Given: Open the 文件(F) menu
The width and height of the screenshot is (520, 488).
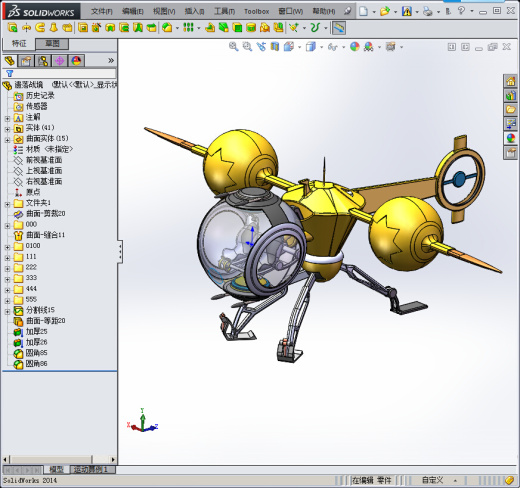Looking at the screenshot, I should (102, 11).
